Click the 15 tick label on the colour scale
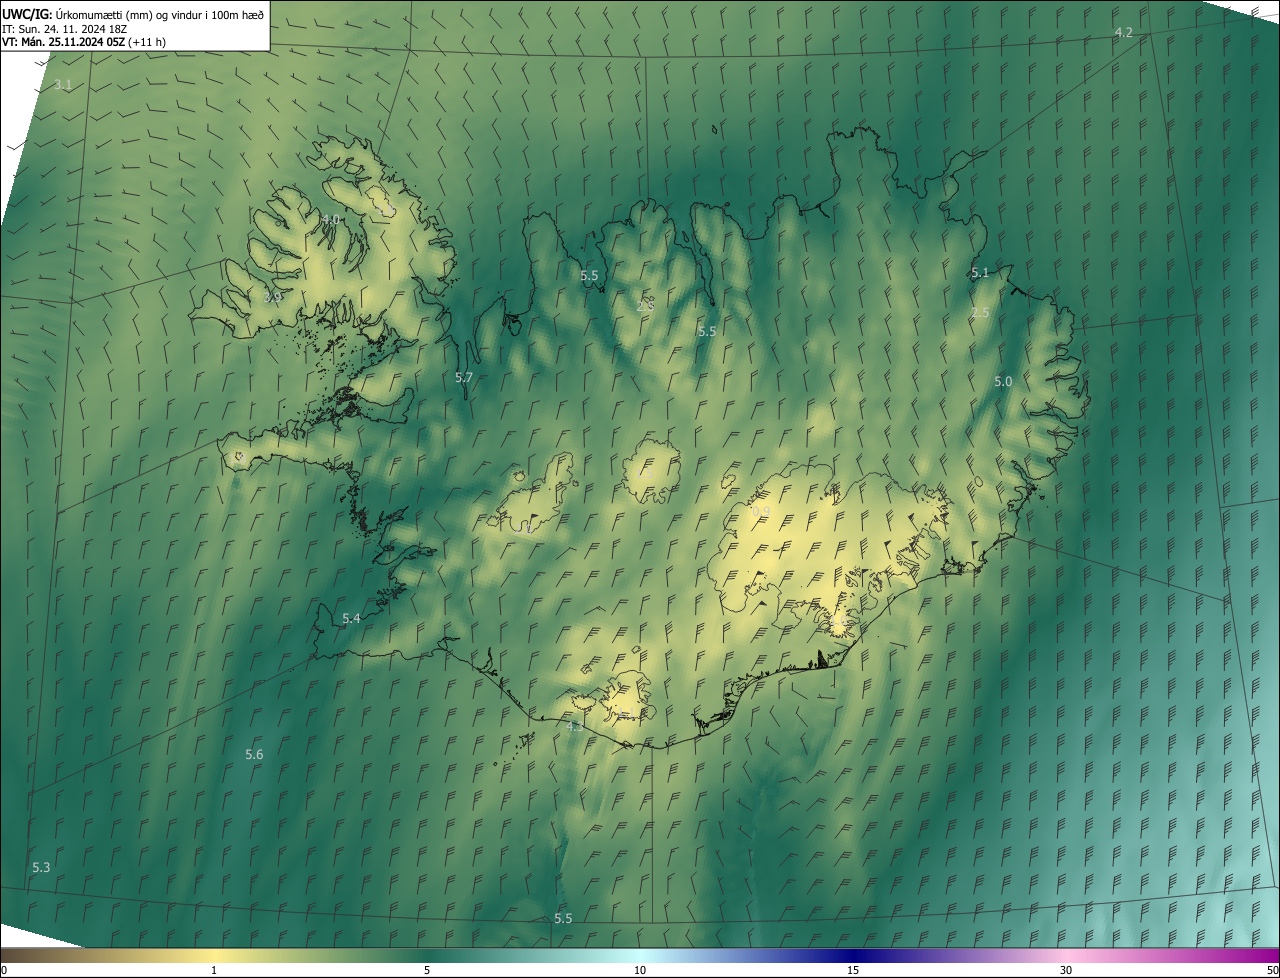The image size is (1280, 978). tap(853, 970)
